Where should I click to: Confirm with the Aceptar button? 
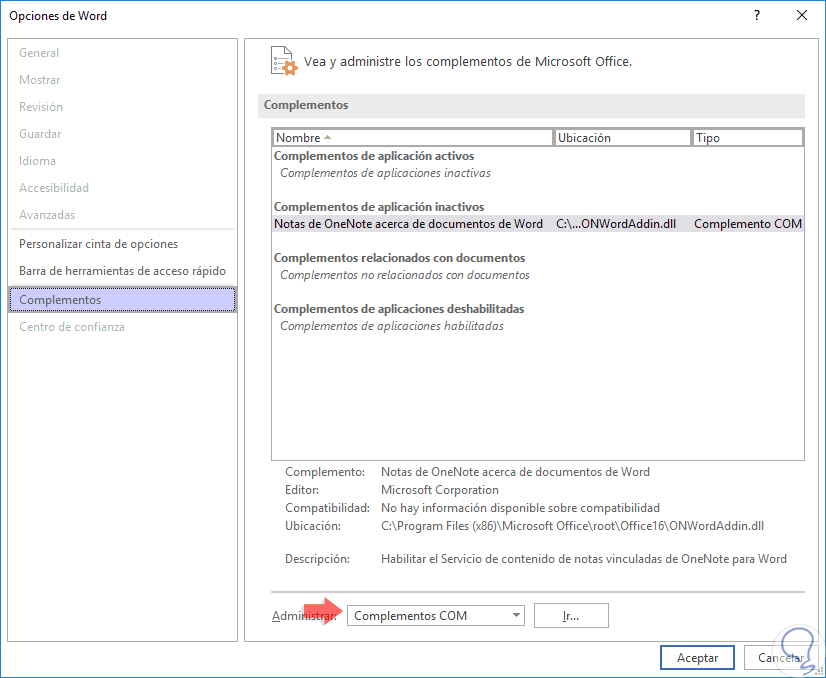(697, 657)
